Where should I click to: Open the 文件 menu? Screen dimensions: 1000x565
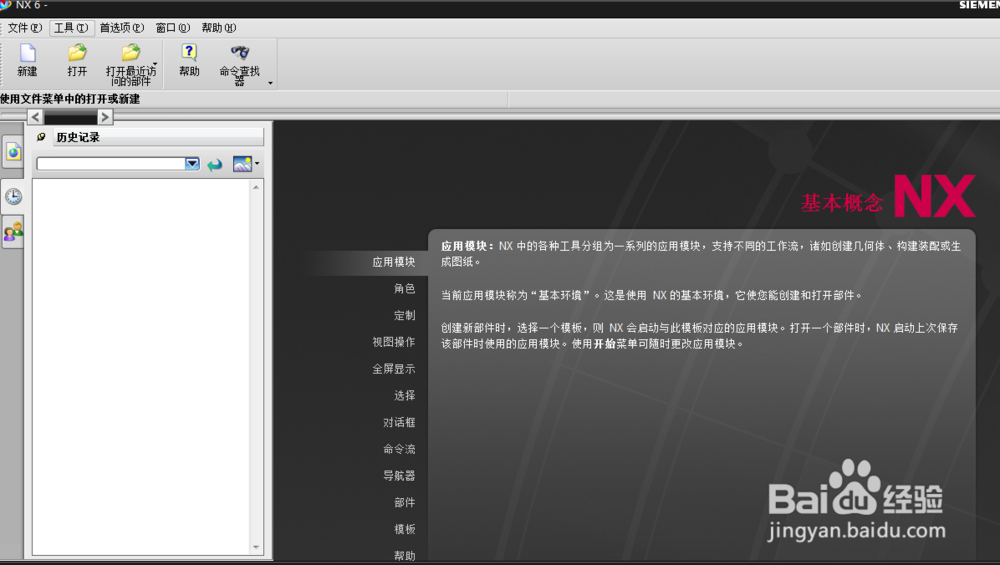click(24, 28)
